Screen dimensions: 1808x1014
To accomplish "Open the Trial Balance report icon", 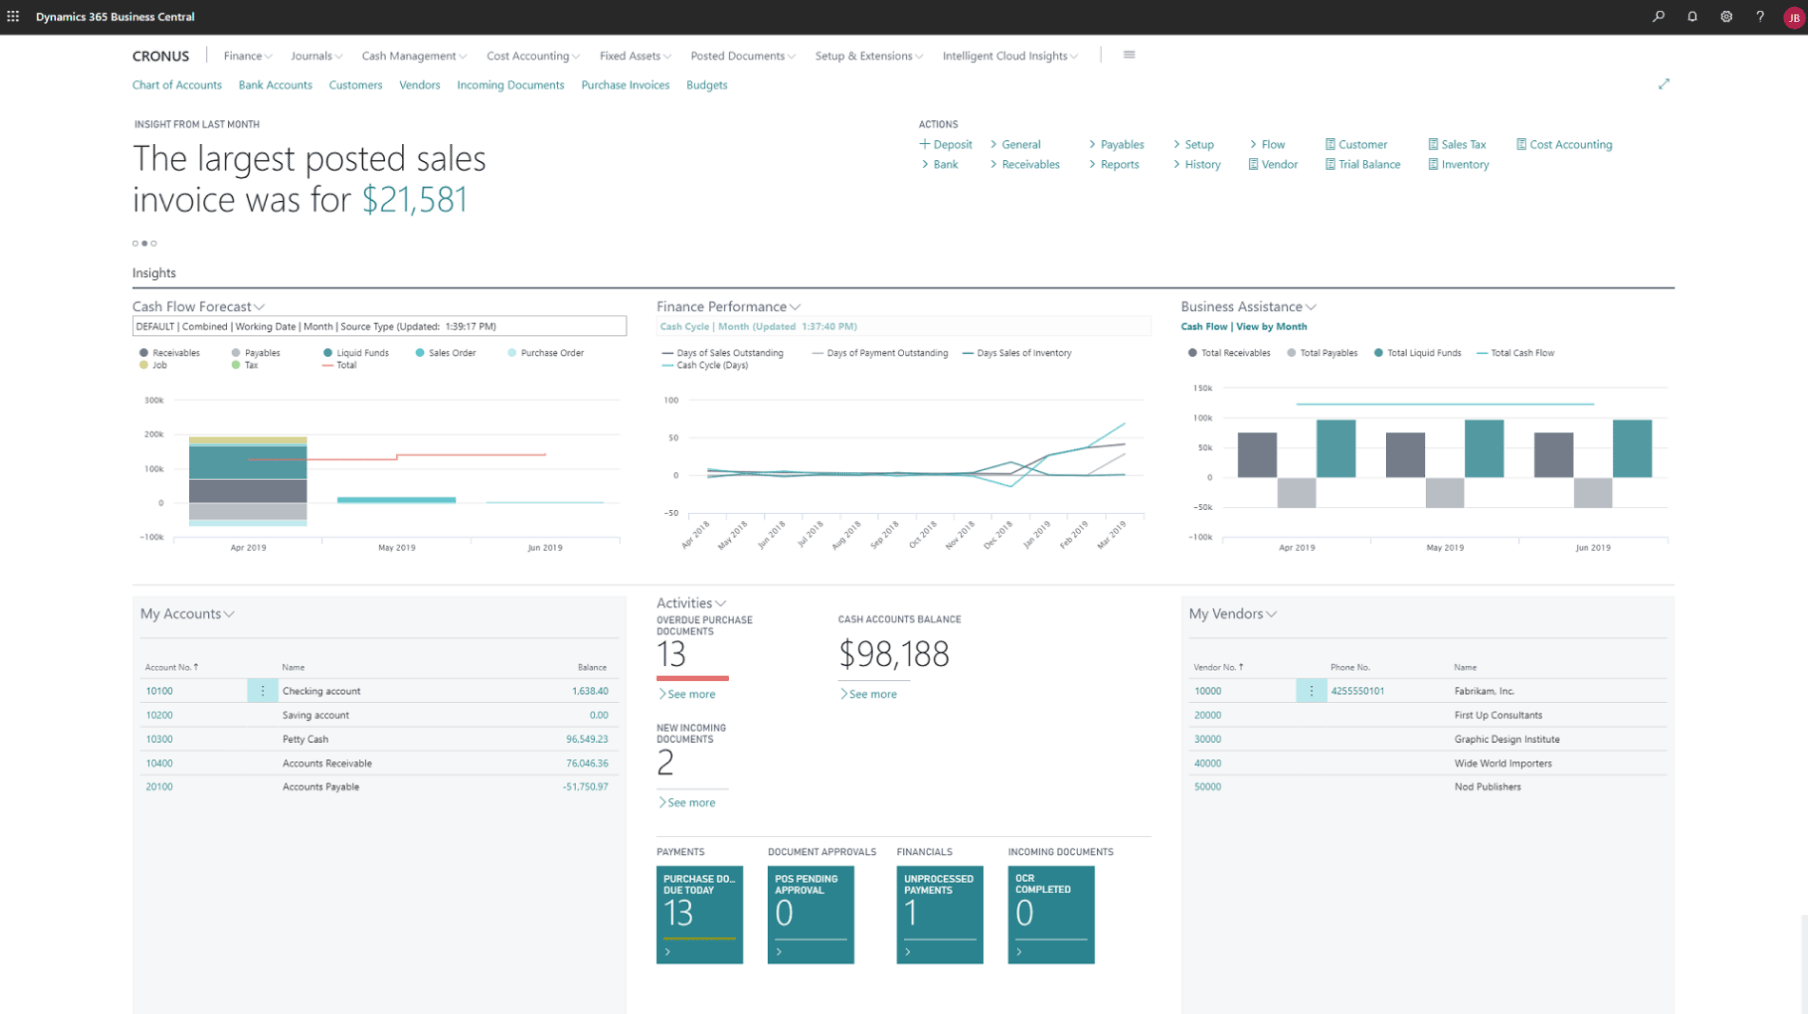I will pyautogui.click(x=1362, y=164).
